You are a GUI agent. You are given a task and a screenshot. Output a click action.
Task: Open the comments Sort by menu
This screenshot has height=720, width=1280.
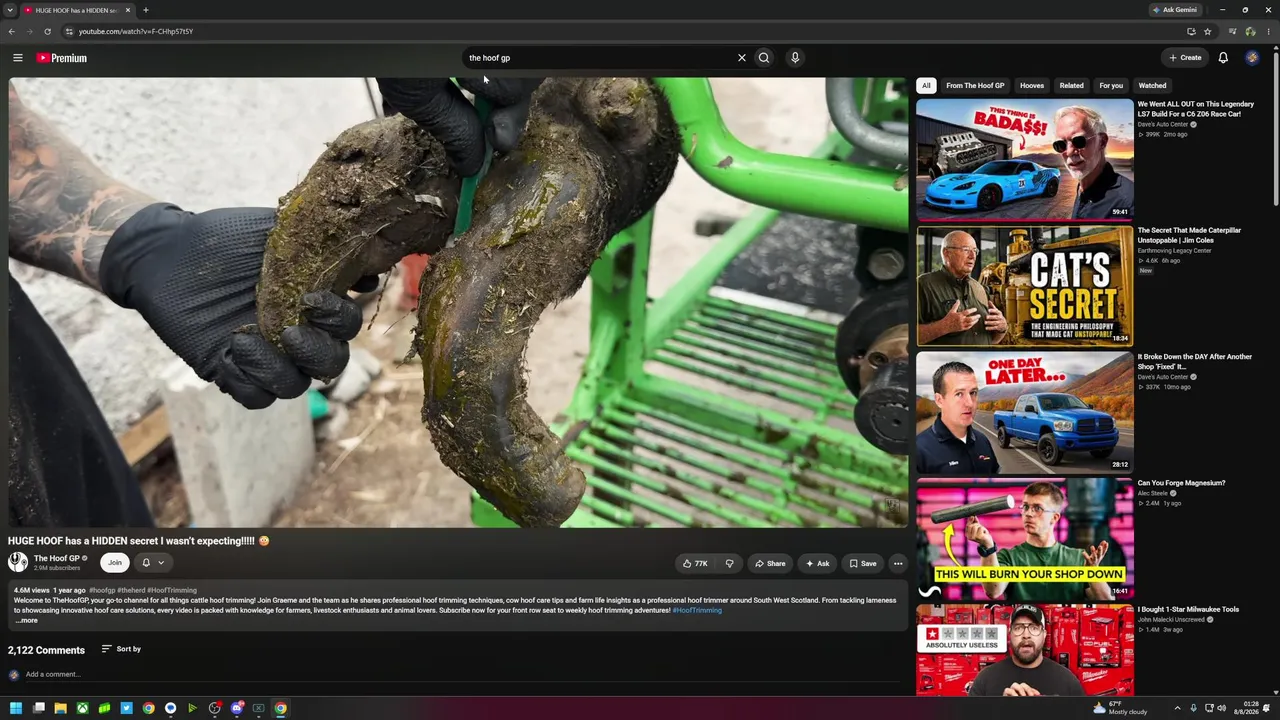[x=121, y=649]
